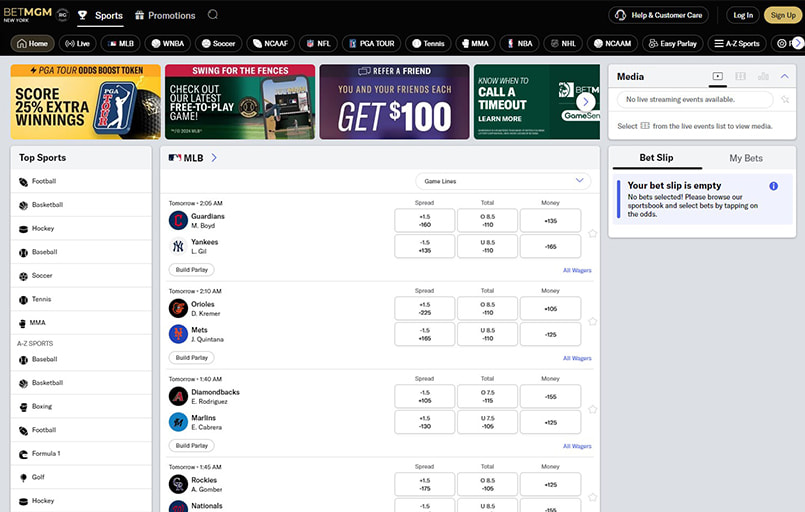Click the Sign Up button
Image resolution: width=805 pixels, height=512 pixels.
click(x=783, y=15)
